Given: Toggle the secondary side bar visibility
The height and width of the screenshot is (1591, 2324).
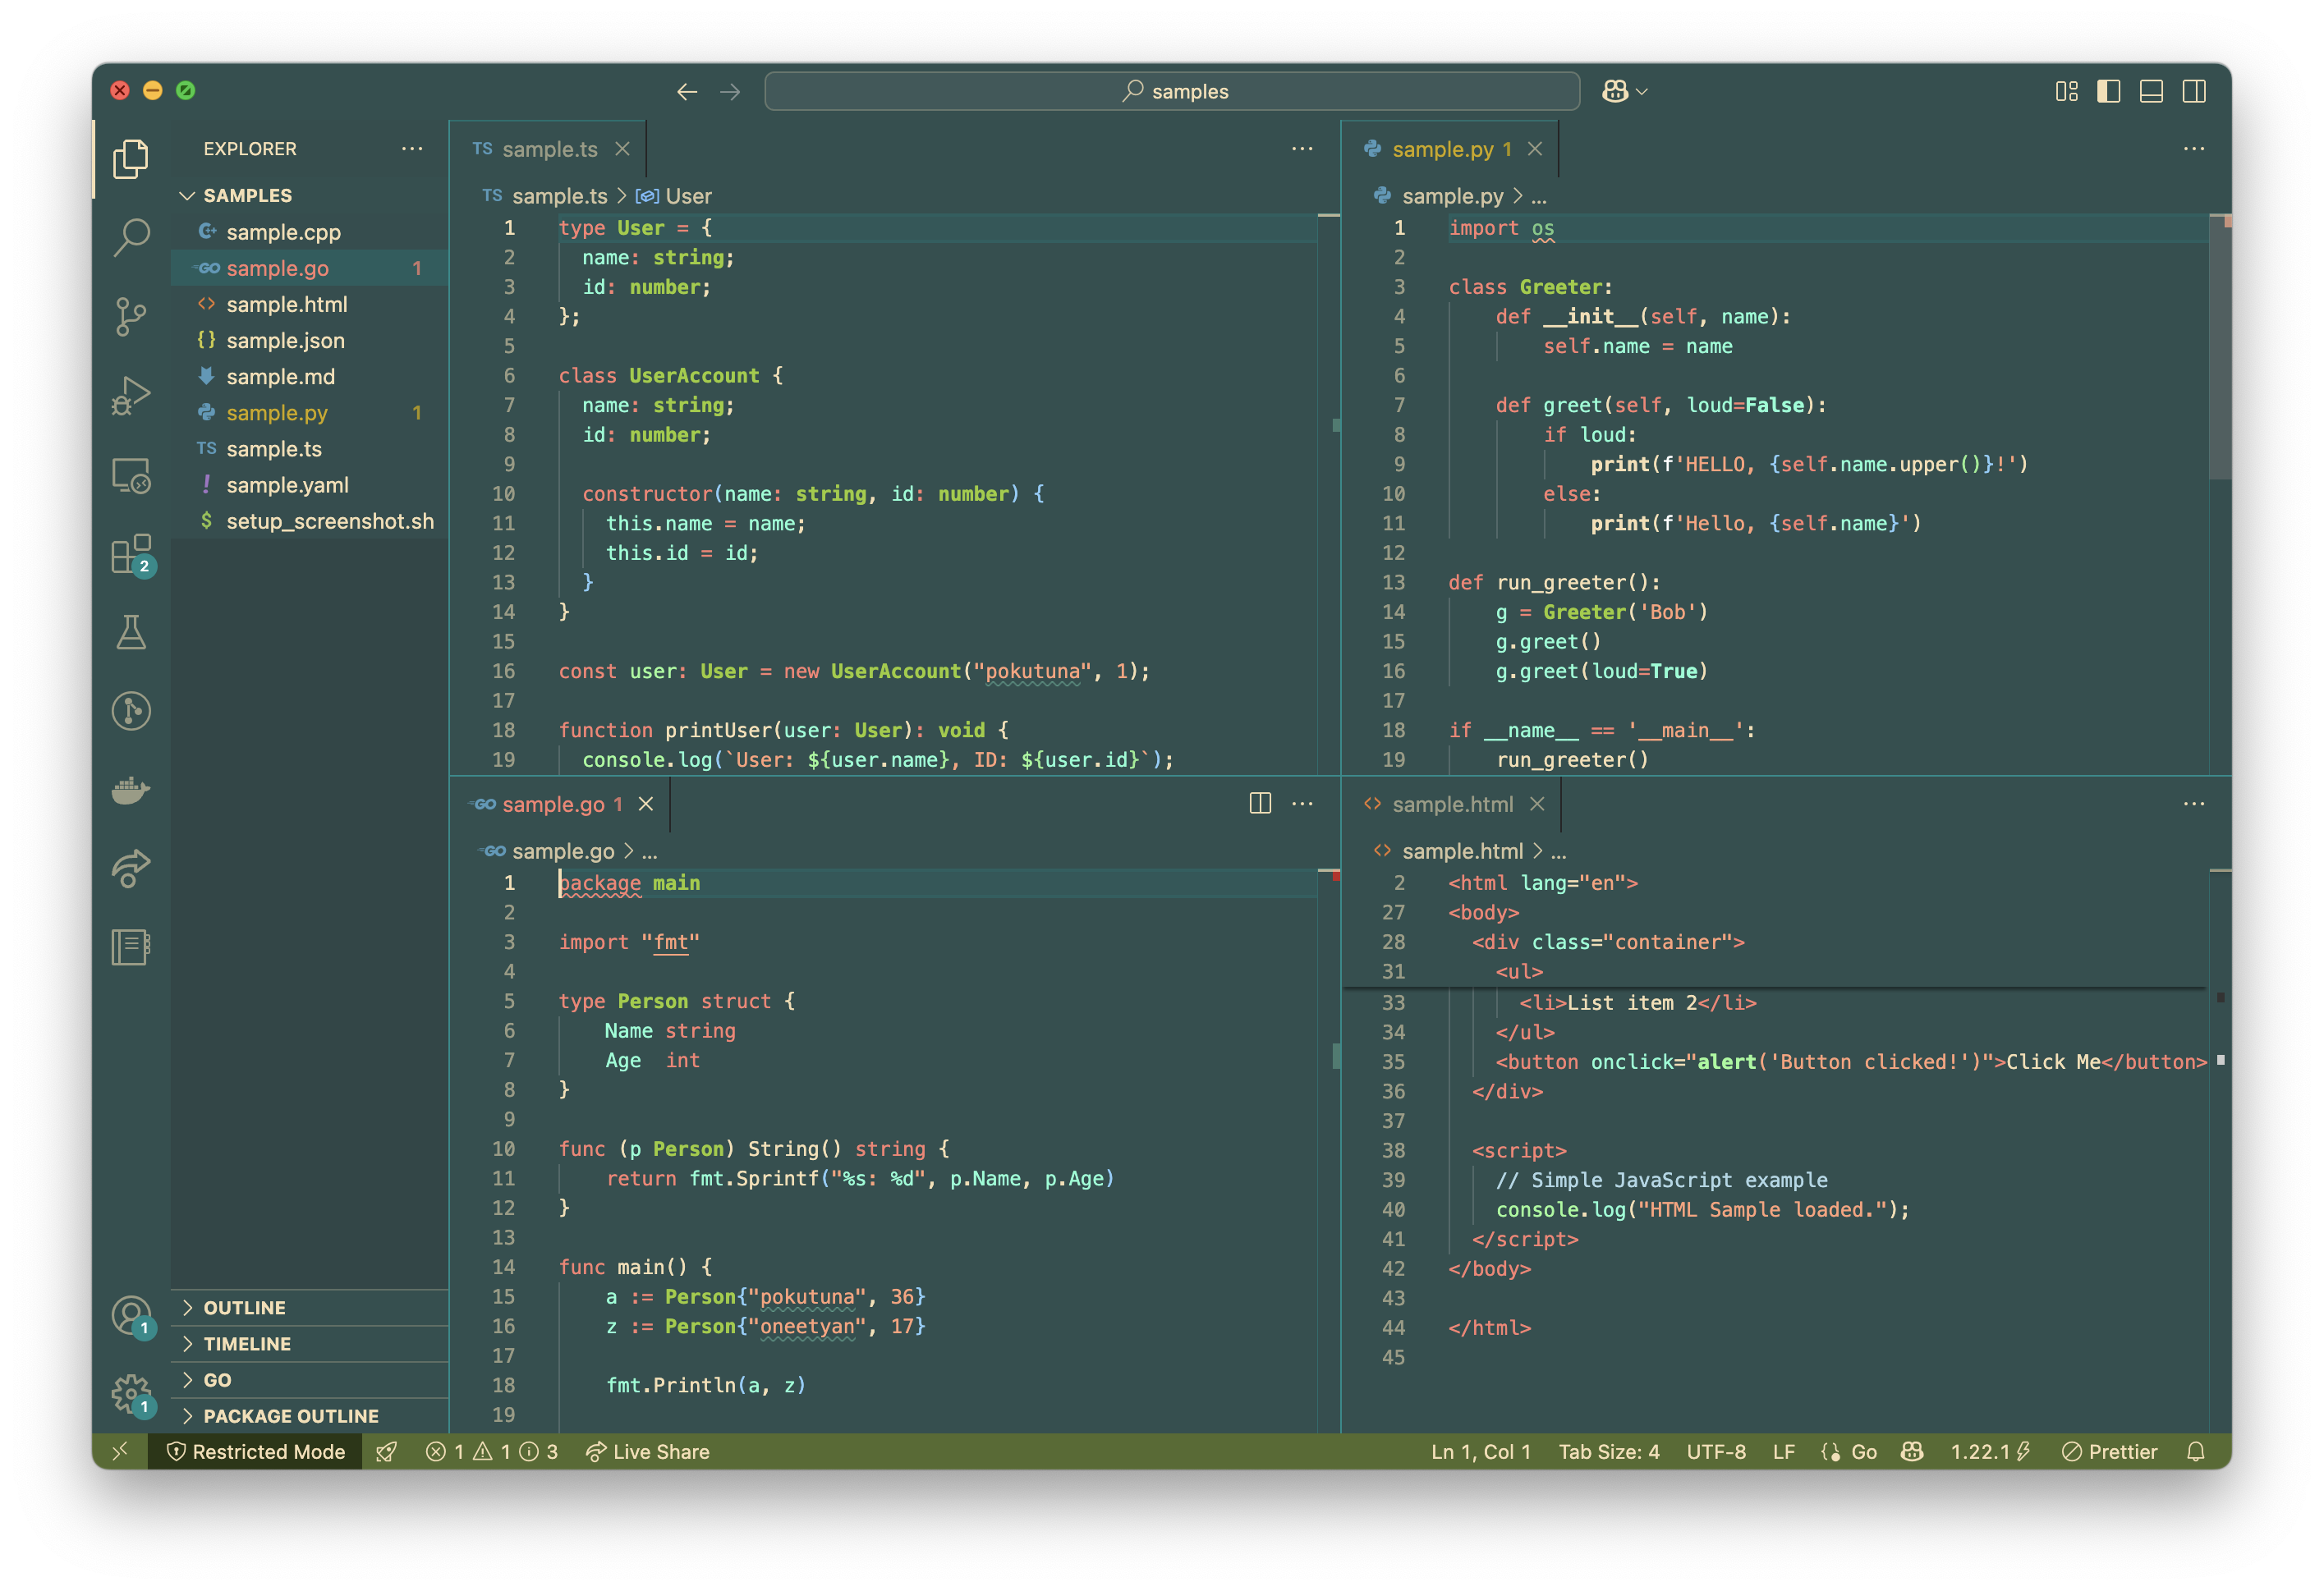Looking at the screenshot, I should pos(2194,91).
